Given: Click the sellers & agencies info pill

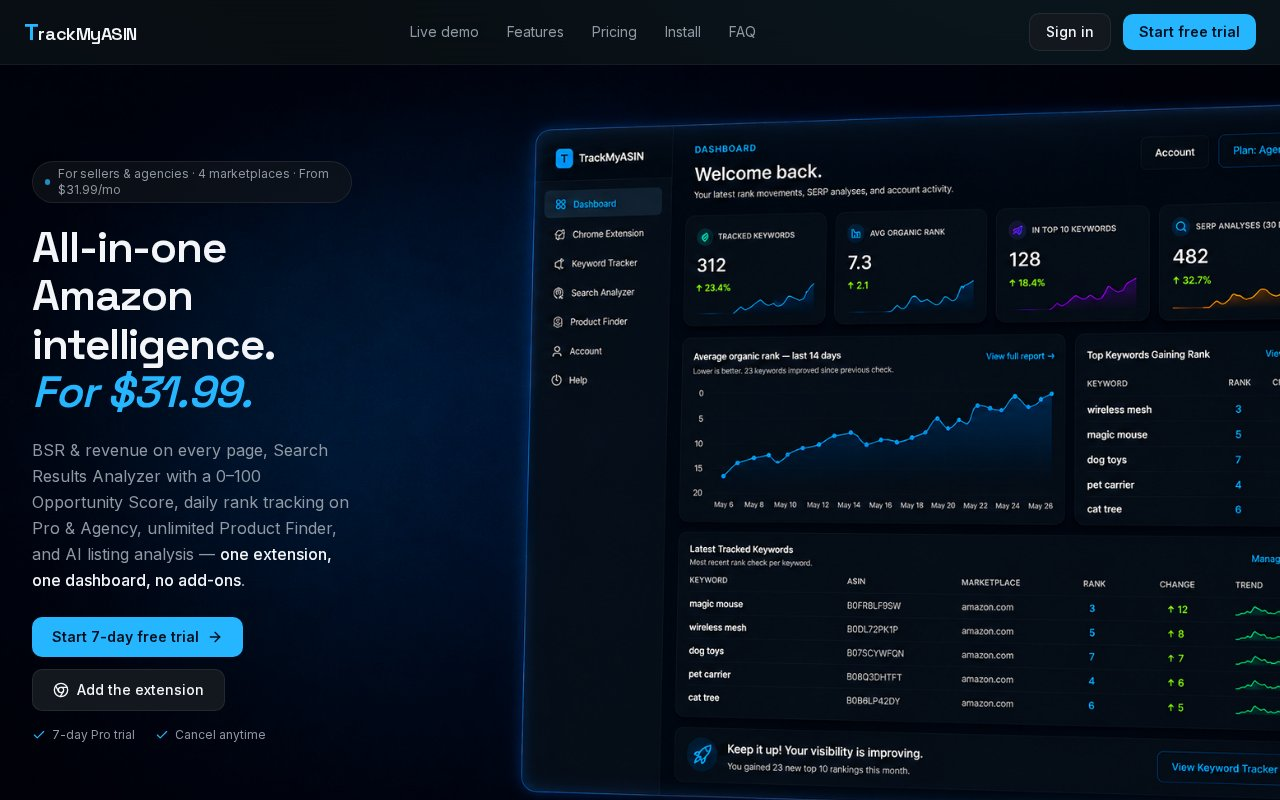Looking at the screenshot, I should (192, 182).
